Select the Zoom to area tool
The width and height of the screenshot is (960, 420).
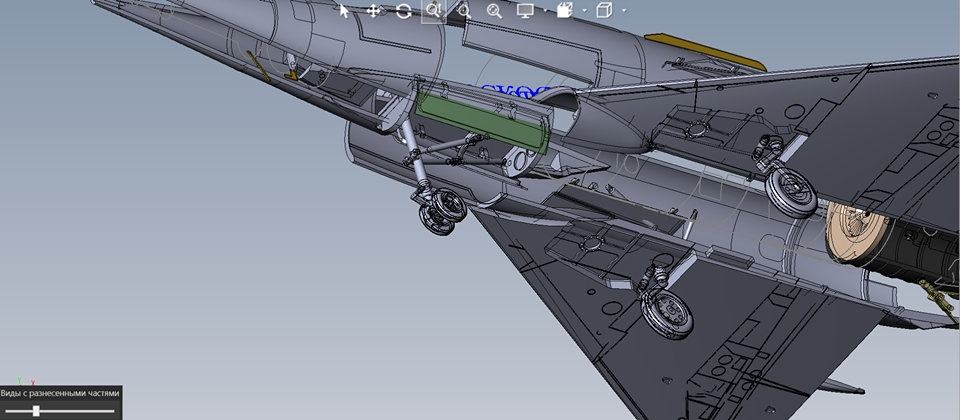point(463,11)
